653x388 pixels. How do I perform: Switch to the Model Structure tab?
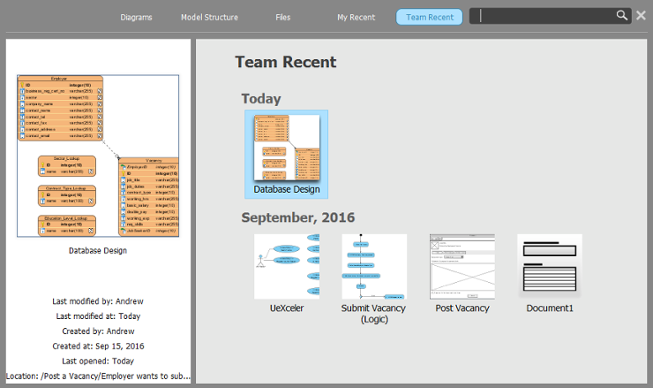tap(209, 17)
